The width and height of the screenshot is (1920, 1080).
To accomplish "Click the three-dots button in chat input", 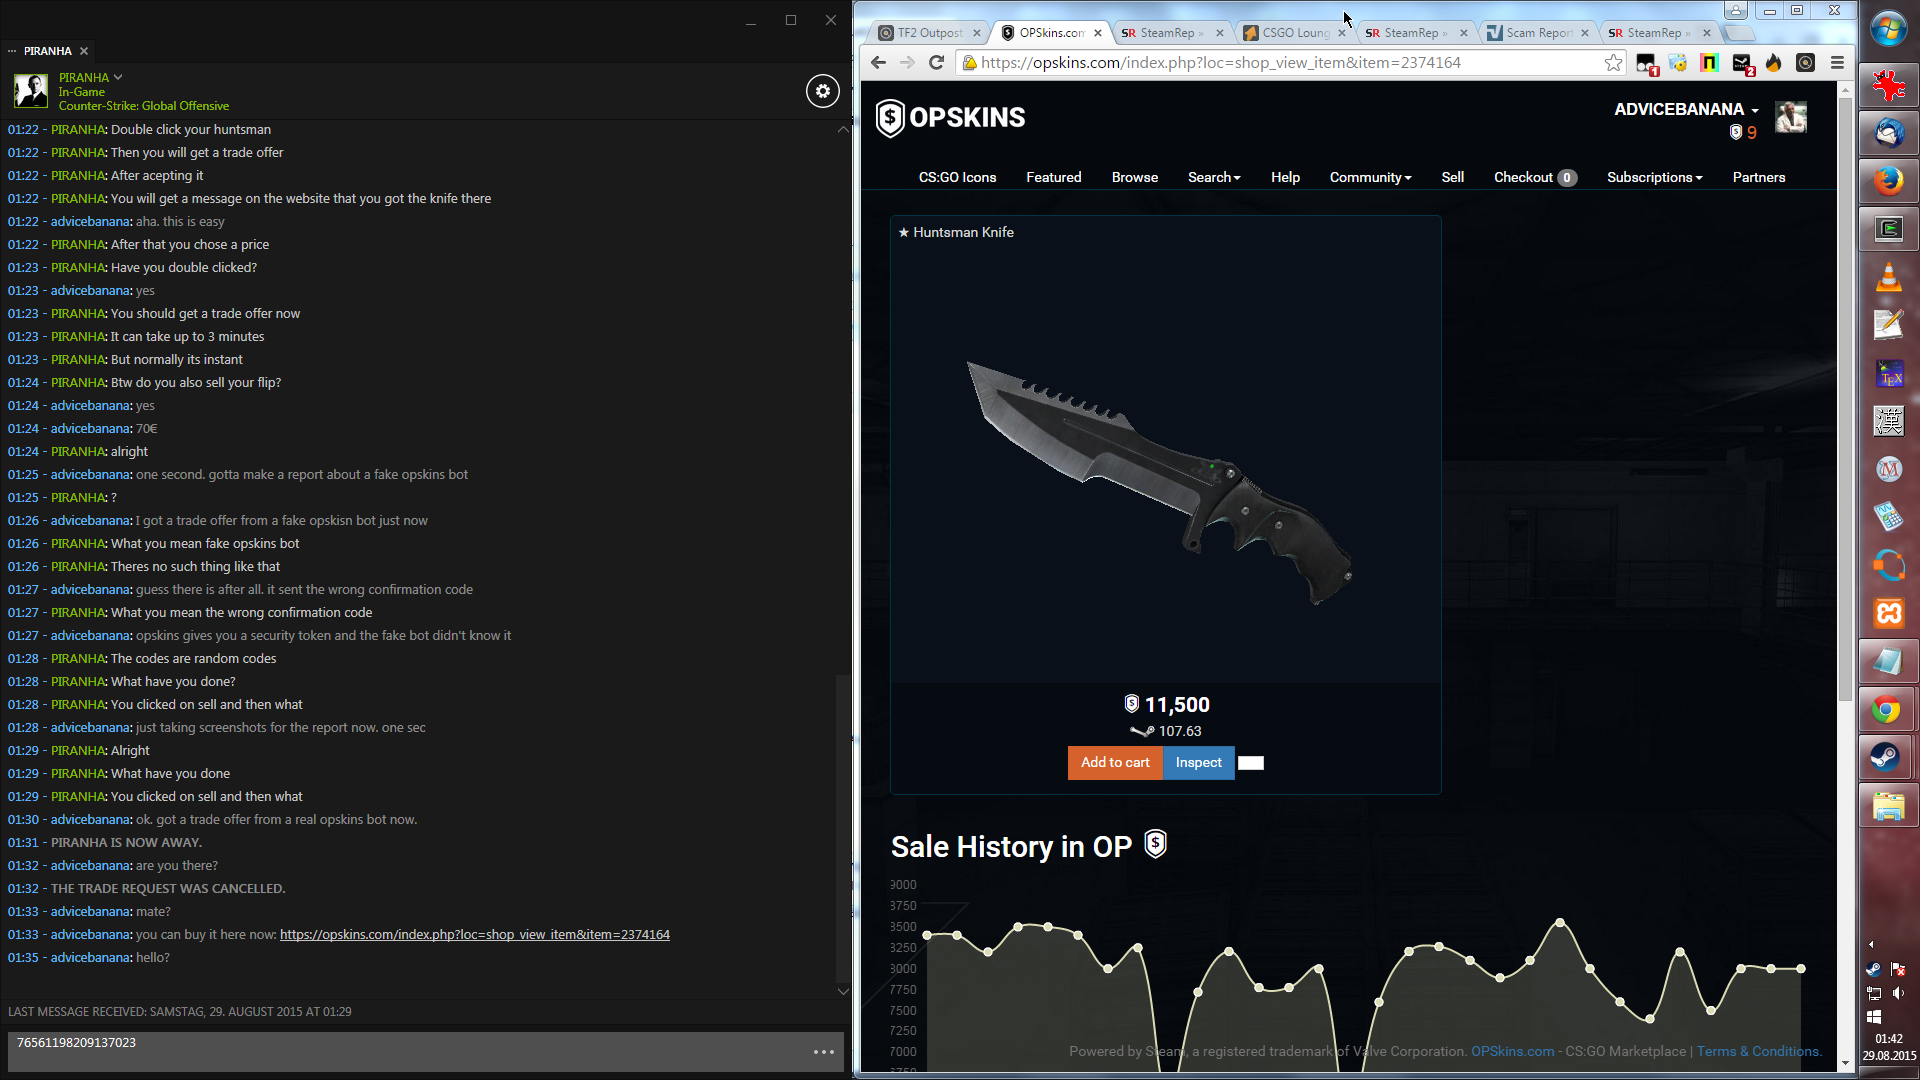I will [823, 1052].
